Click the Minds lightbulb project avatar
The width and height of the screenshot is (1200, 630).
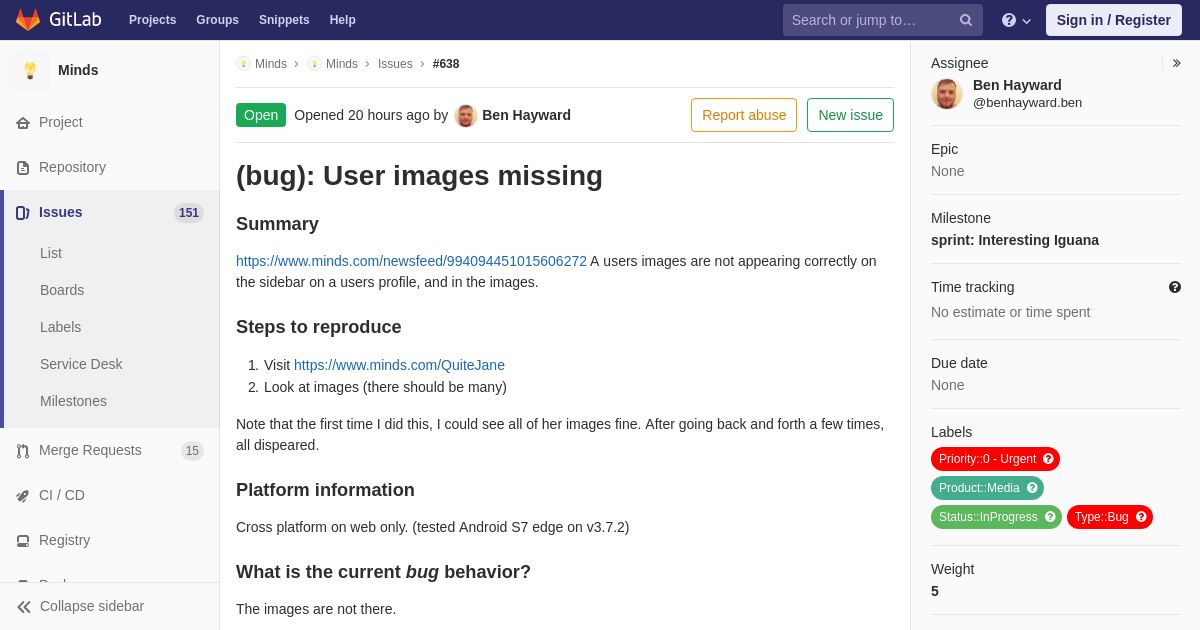(30, 70)
